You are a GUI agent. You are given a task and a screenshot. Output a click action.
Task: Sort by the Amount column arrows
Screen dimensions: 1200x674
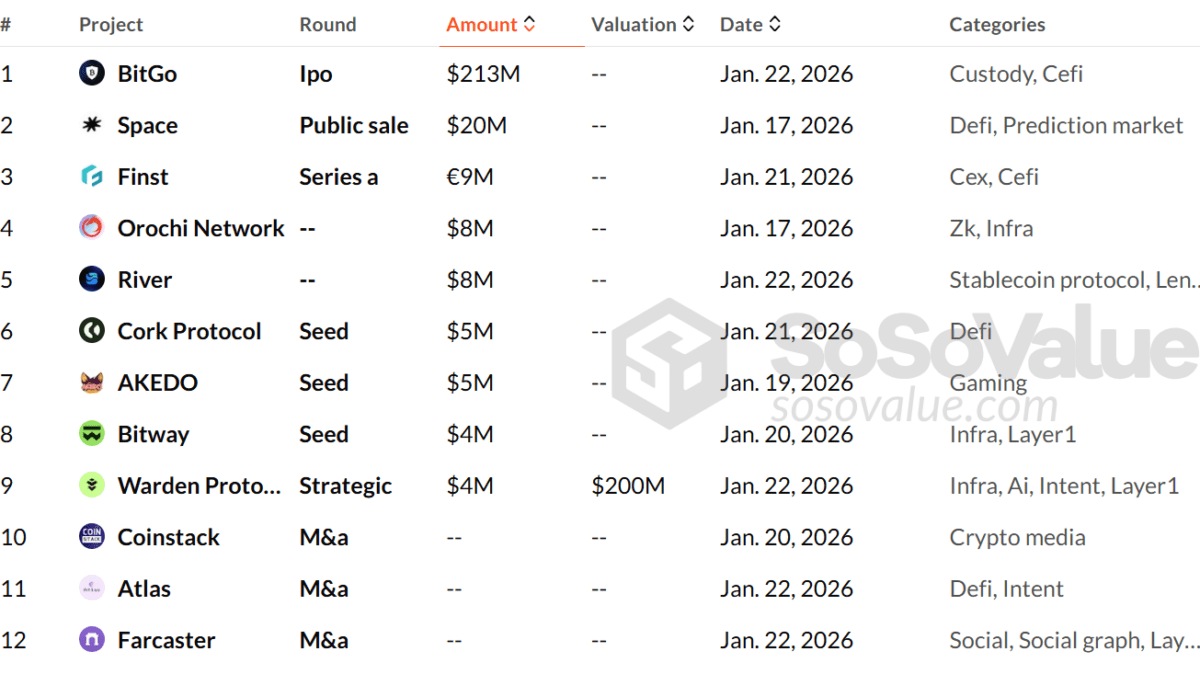(529, 25)
